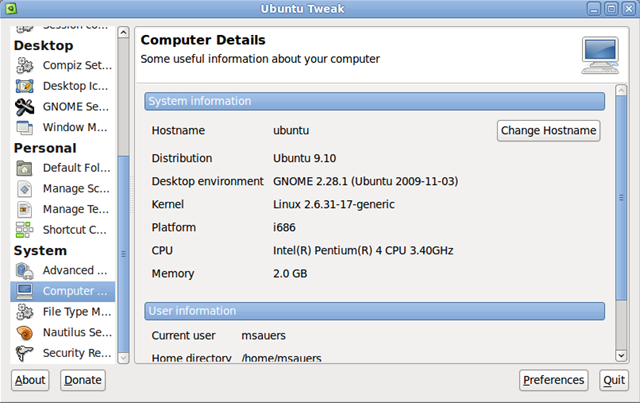Click the Donate button
640x403 pixels.
(83, 380)
